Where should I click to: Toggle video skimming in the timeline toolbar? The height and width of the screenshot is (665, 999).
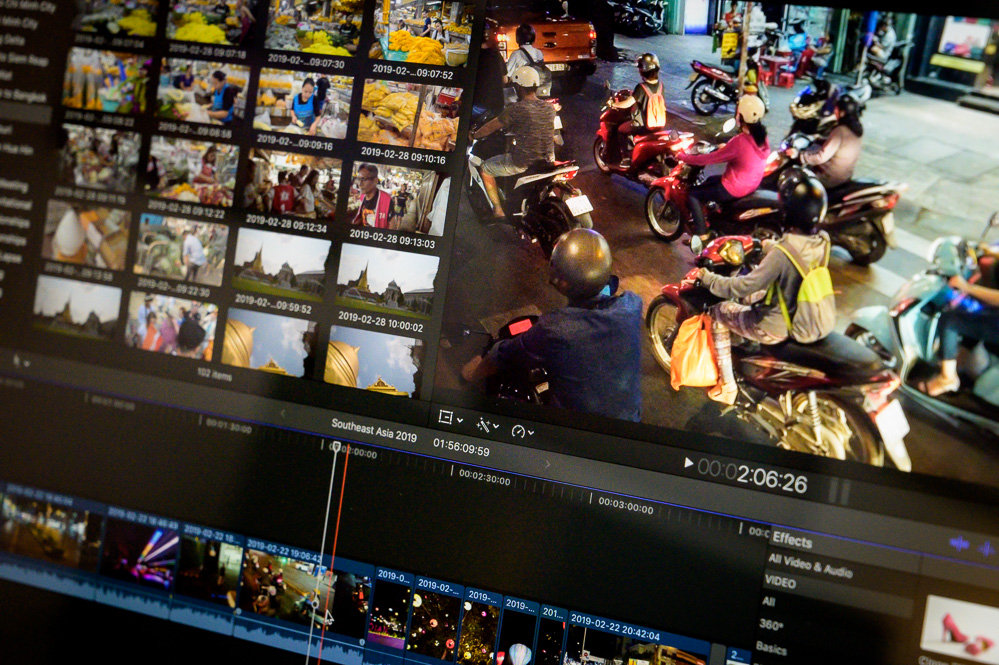tap(959, 543)
